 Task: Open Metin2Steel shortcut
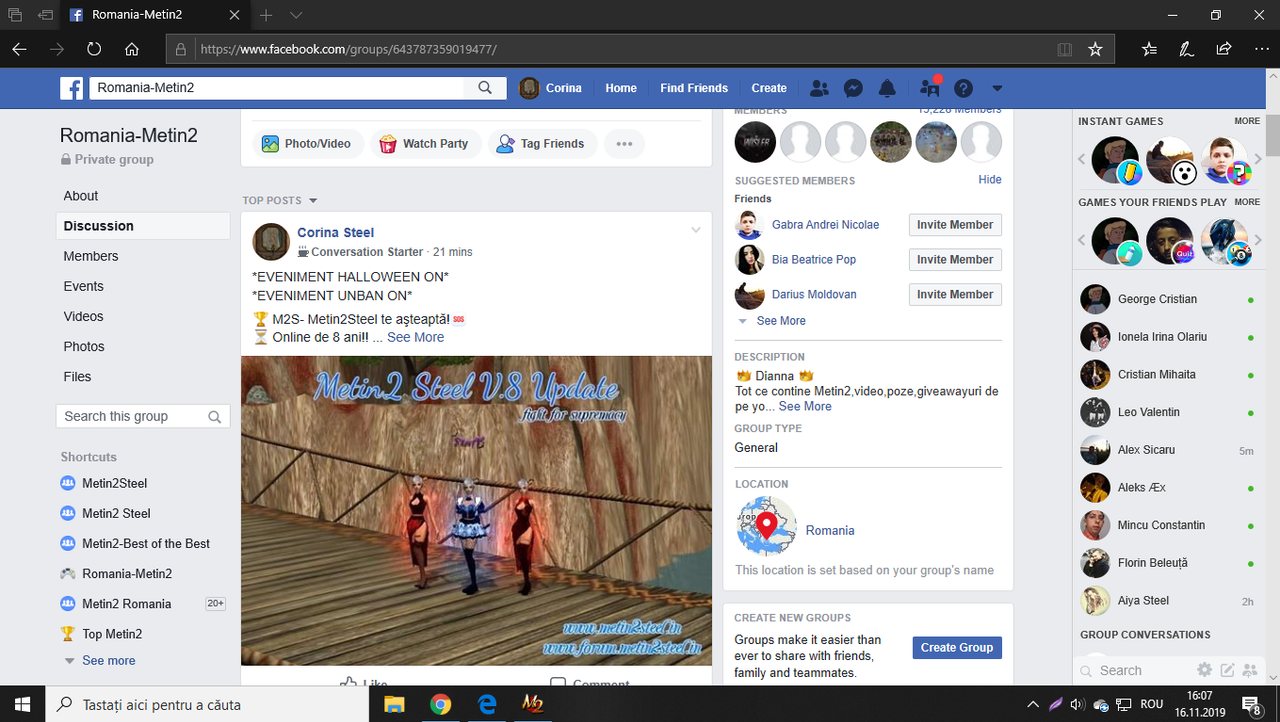coord(115,483)
